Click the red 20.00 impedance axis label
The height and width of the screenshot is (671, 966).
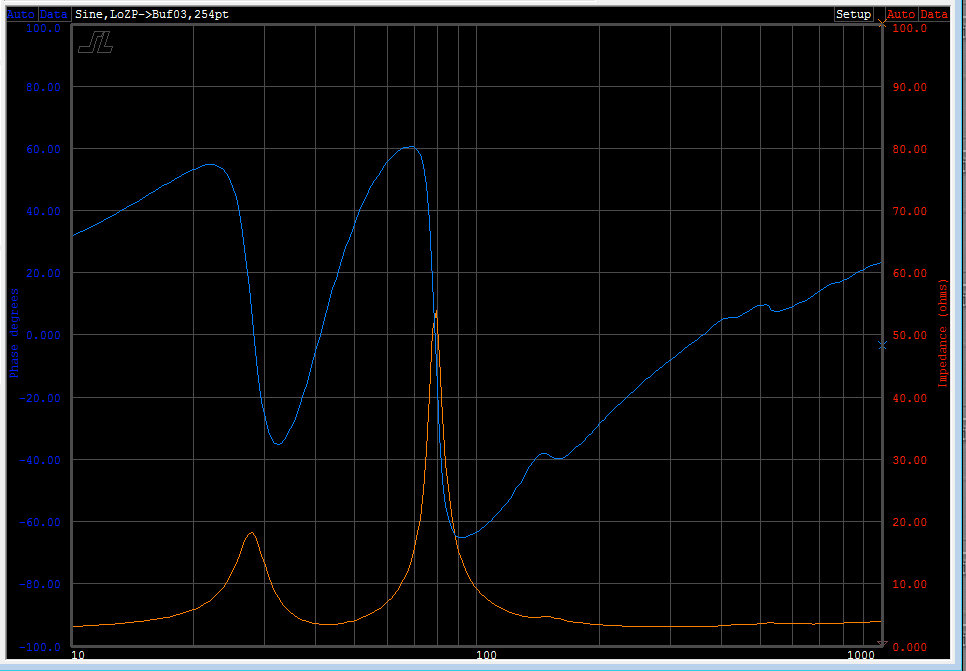point(910,522)
